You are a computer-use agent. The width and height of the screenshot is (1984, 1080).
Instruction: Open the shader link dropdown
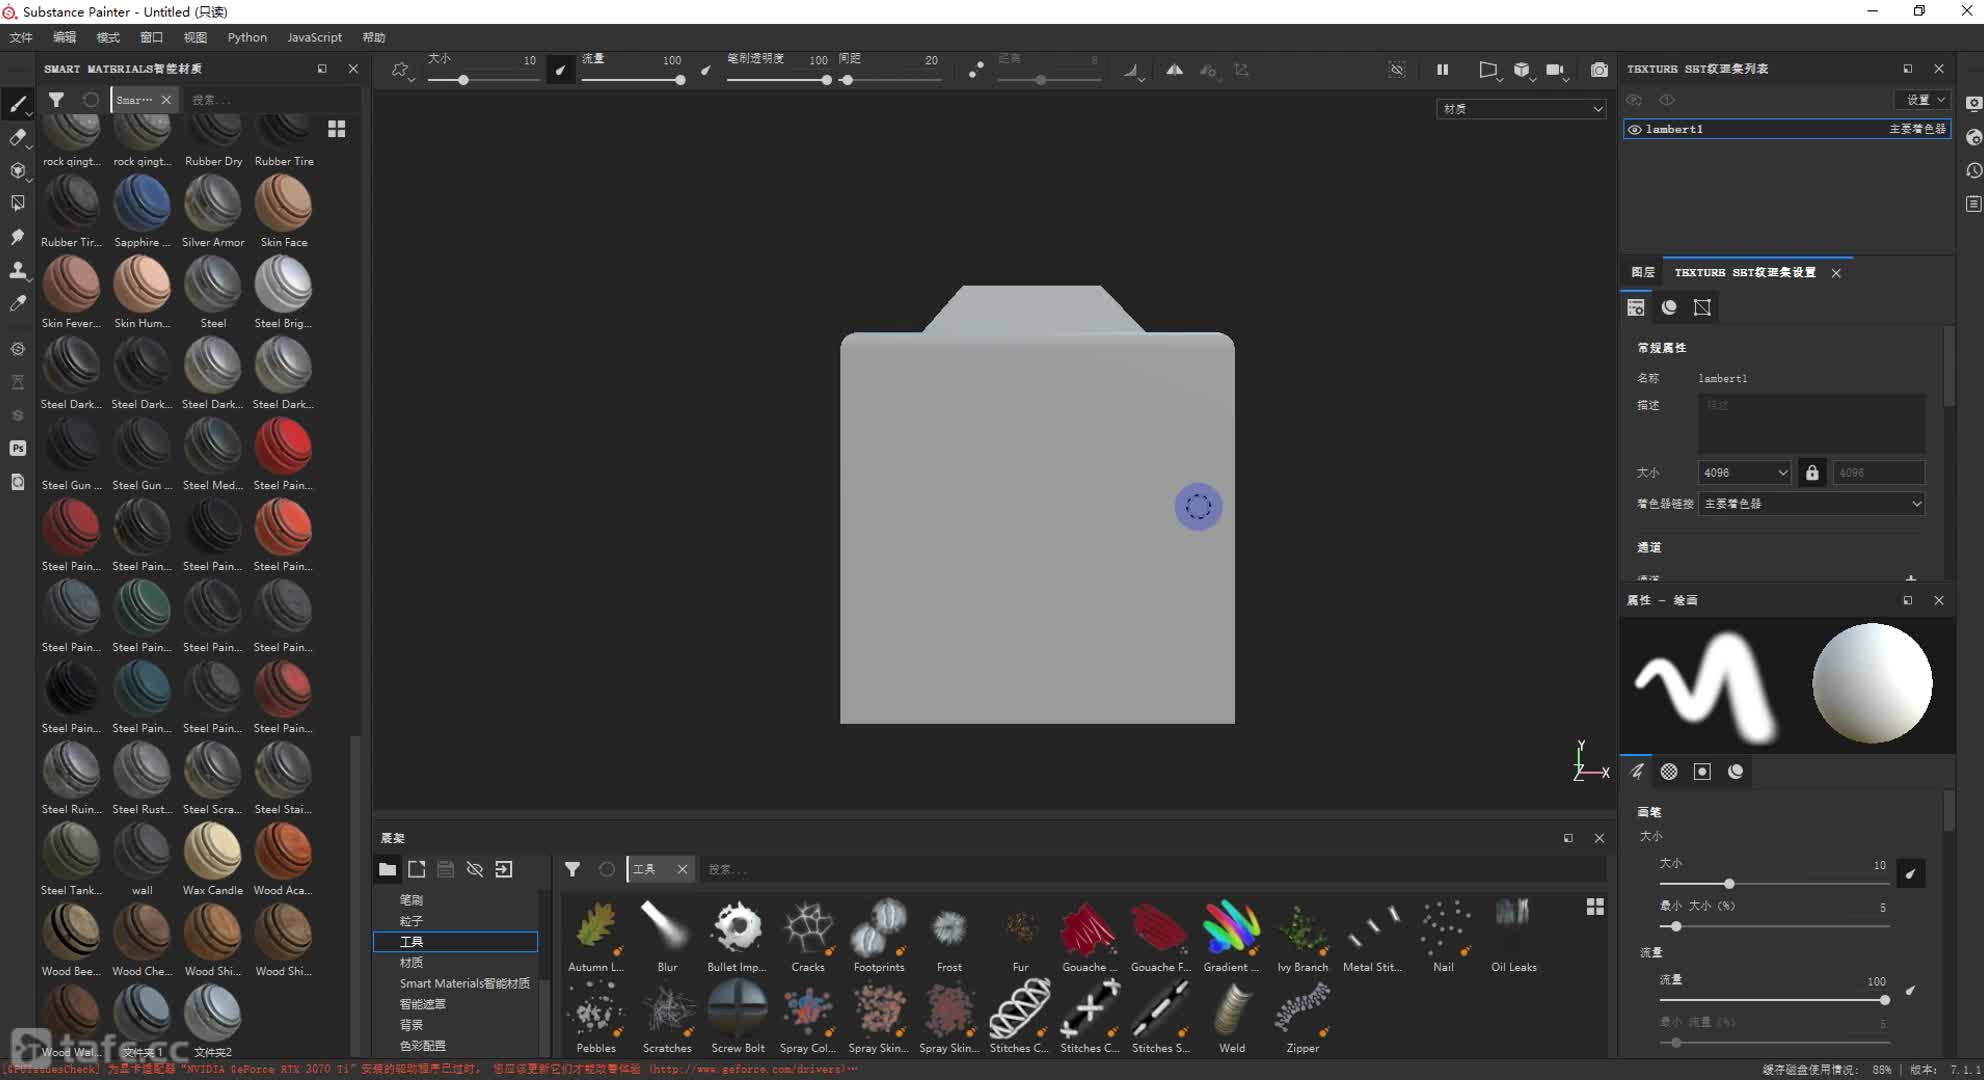[1811, 504]
